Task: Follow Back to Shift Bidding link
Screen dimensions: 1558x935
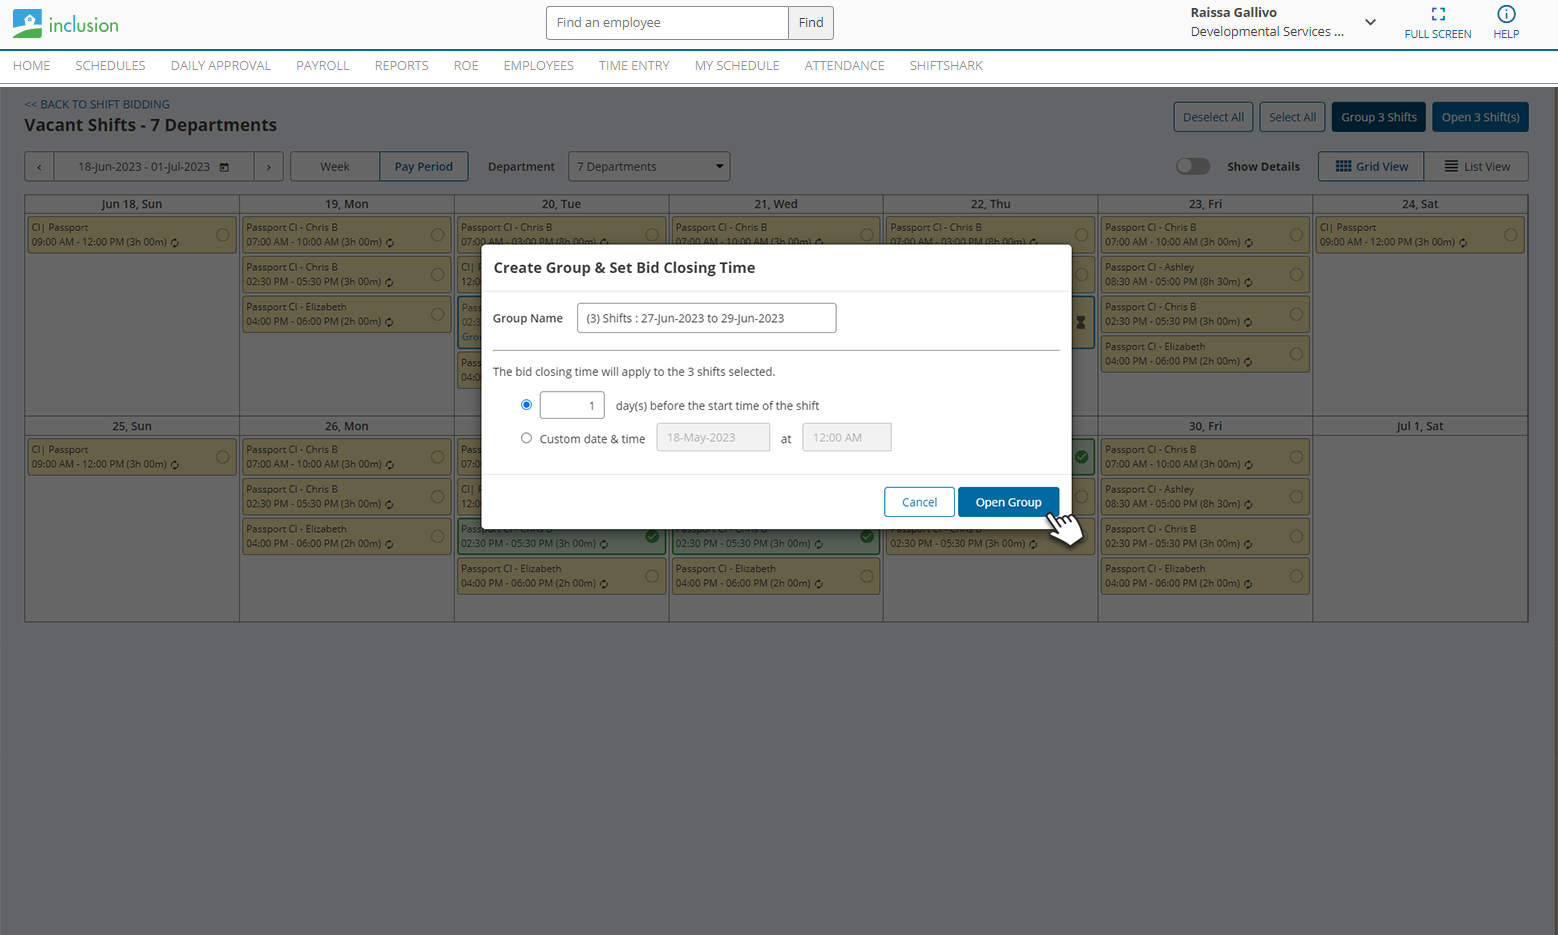Action: tap(97, 104)
